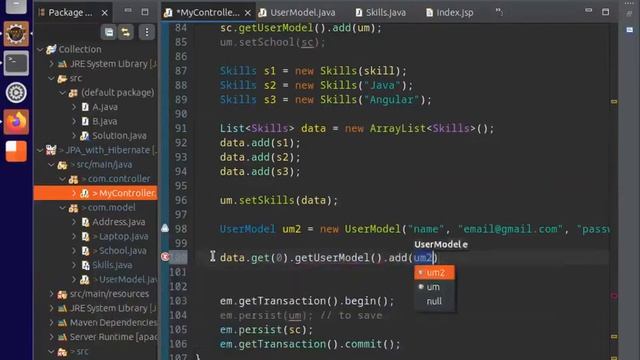The image size is (640, 360).
Task: Click the "Angular" string literal
Action: pyautogui.click(x=392, y=100)
